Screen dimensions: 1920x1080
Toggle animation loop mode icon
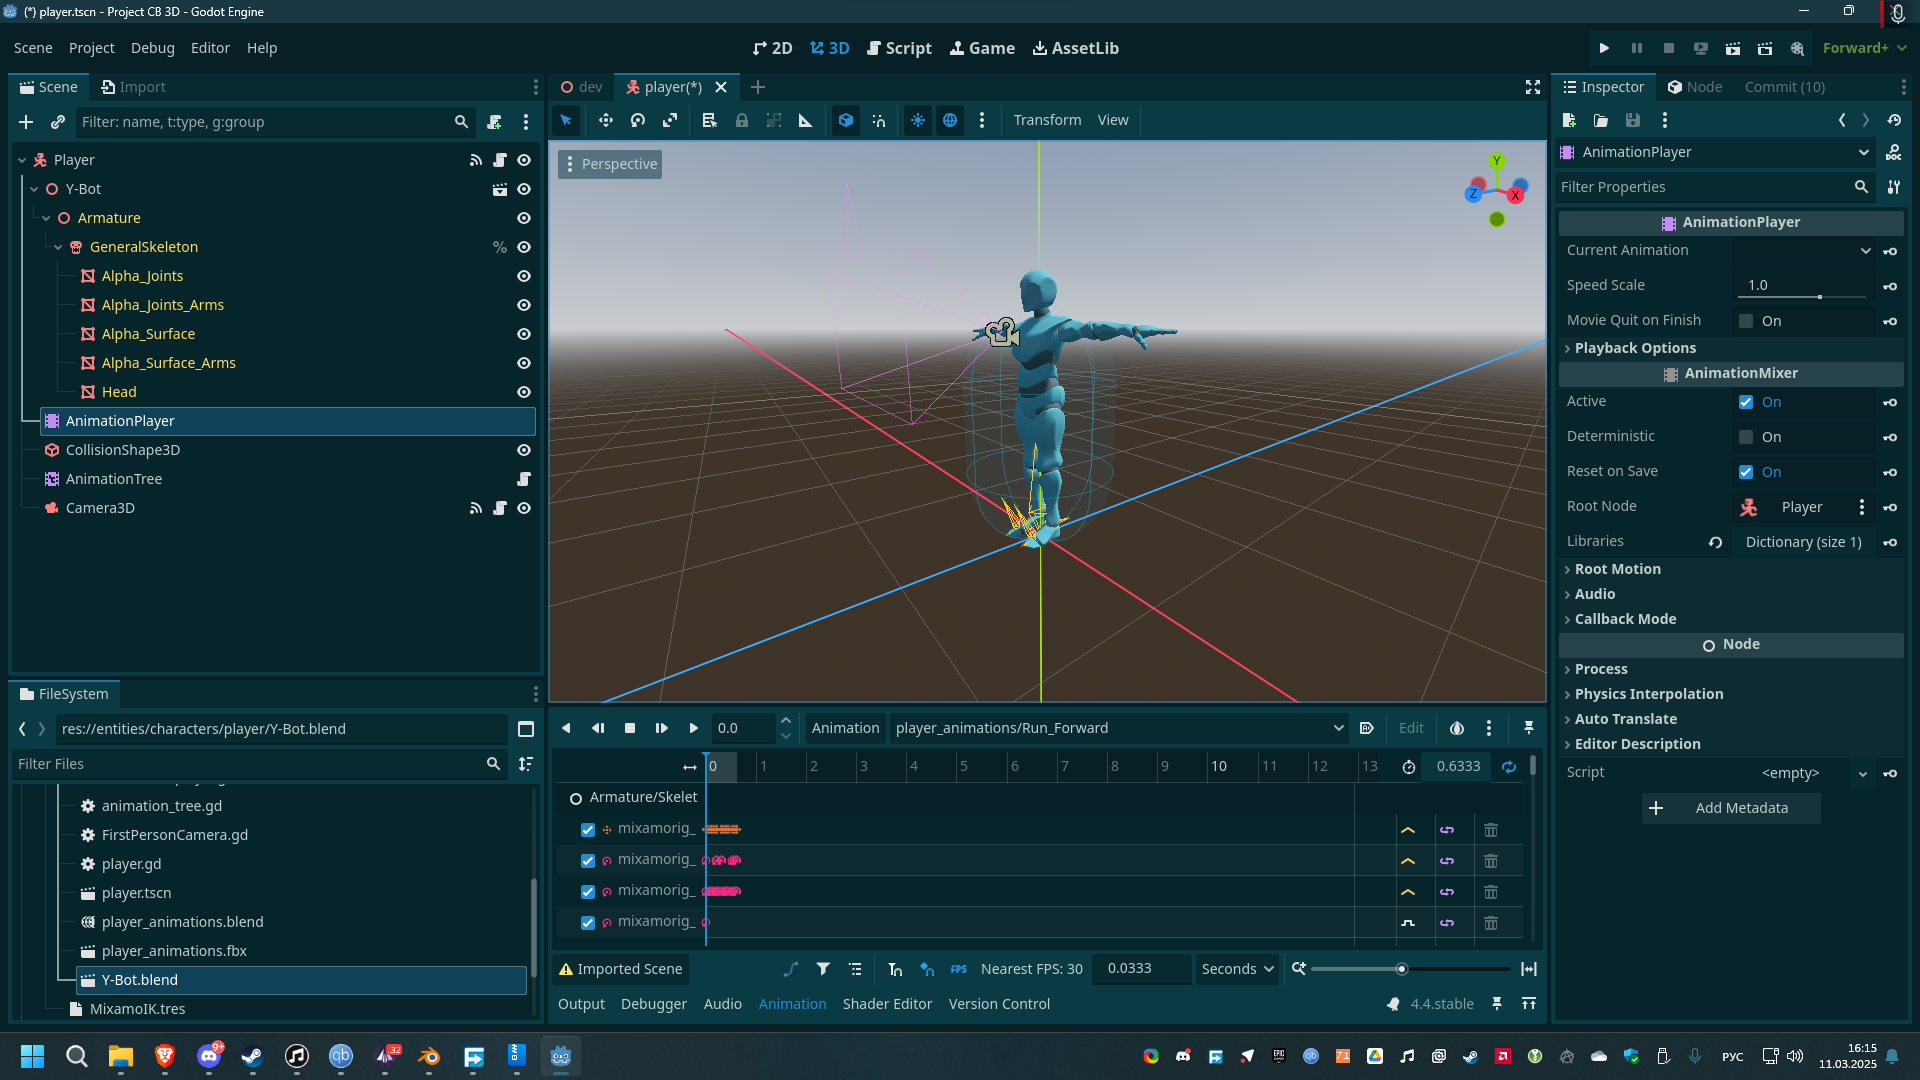[x=1509, y=767]
